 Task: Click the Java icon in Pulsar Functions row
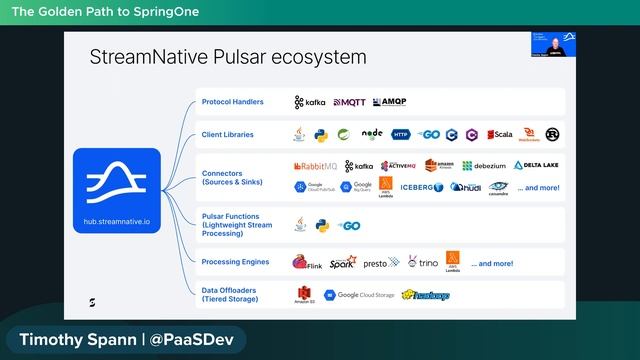pyautogui.click(x=300, y=224)
